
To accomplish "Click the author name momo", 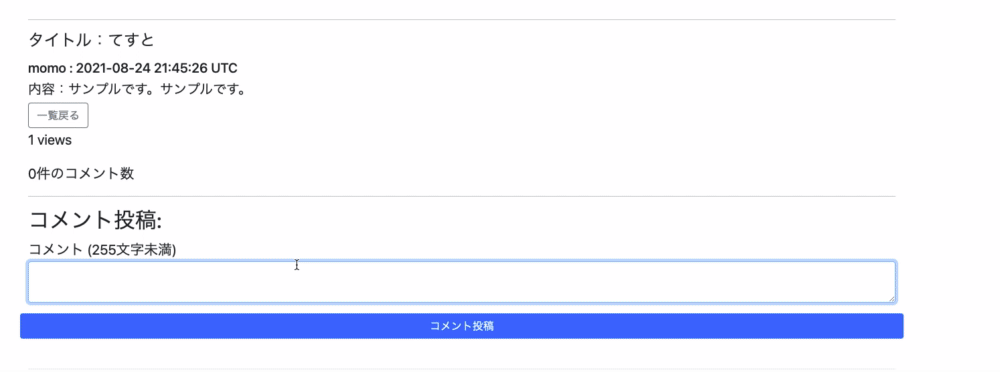I will (x=47, y=68).
